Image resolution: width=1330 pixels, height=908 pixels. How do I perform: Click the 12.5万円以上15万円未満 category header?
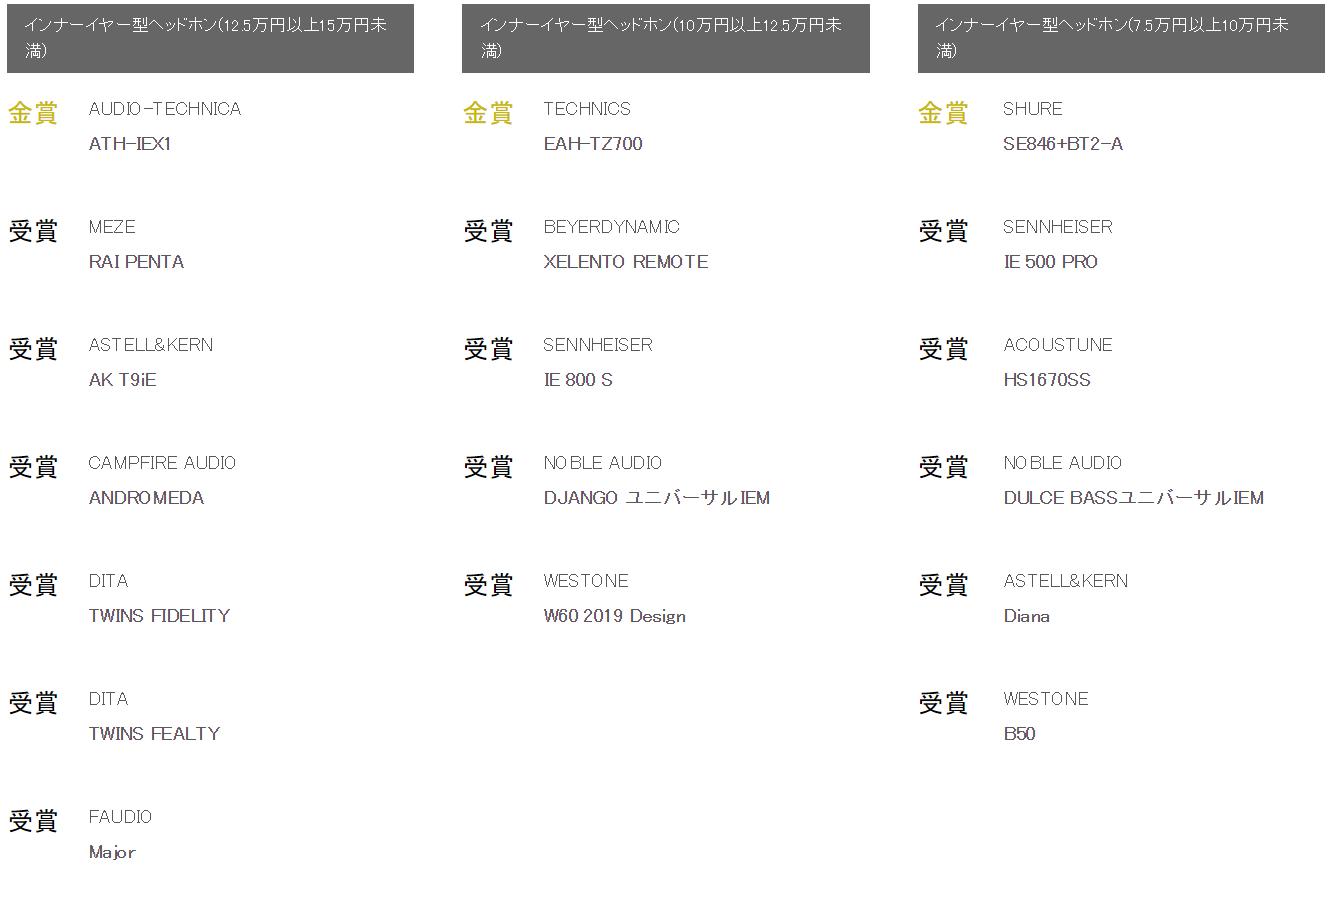pos(210,38)
